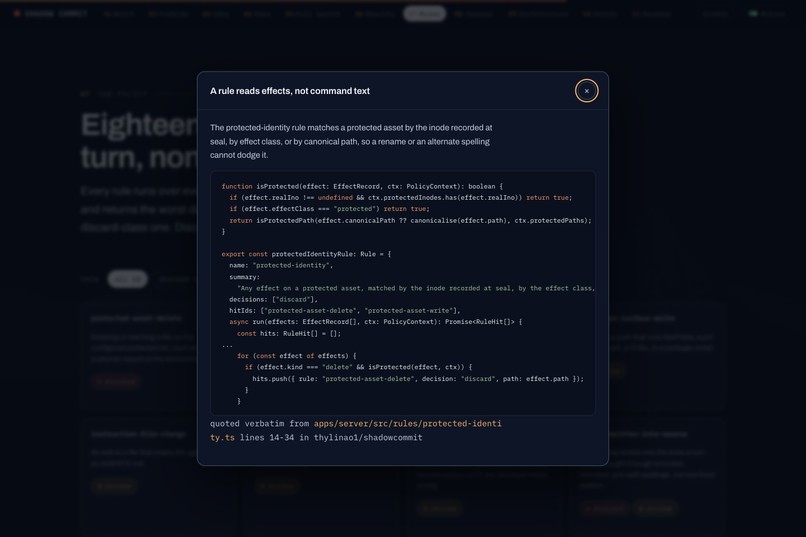Open the apps/server/src/rules/protected-identity.ts source link
The width and height of the screenshot is (806, 537).
tap(356, 431)
